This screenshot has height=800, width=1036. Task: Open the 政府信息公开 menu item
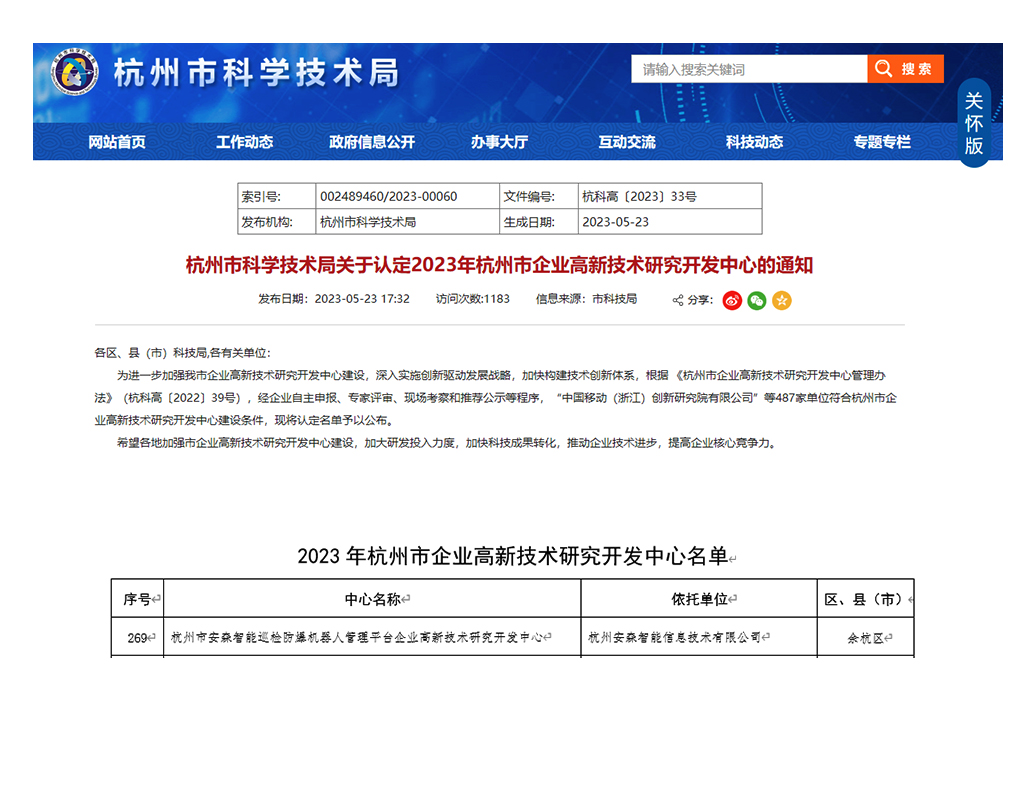pos(372,142)
